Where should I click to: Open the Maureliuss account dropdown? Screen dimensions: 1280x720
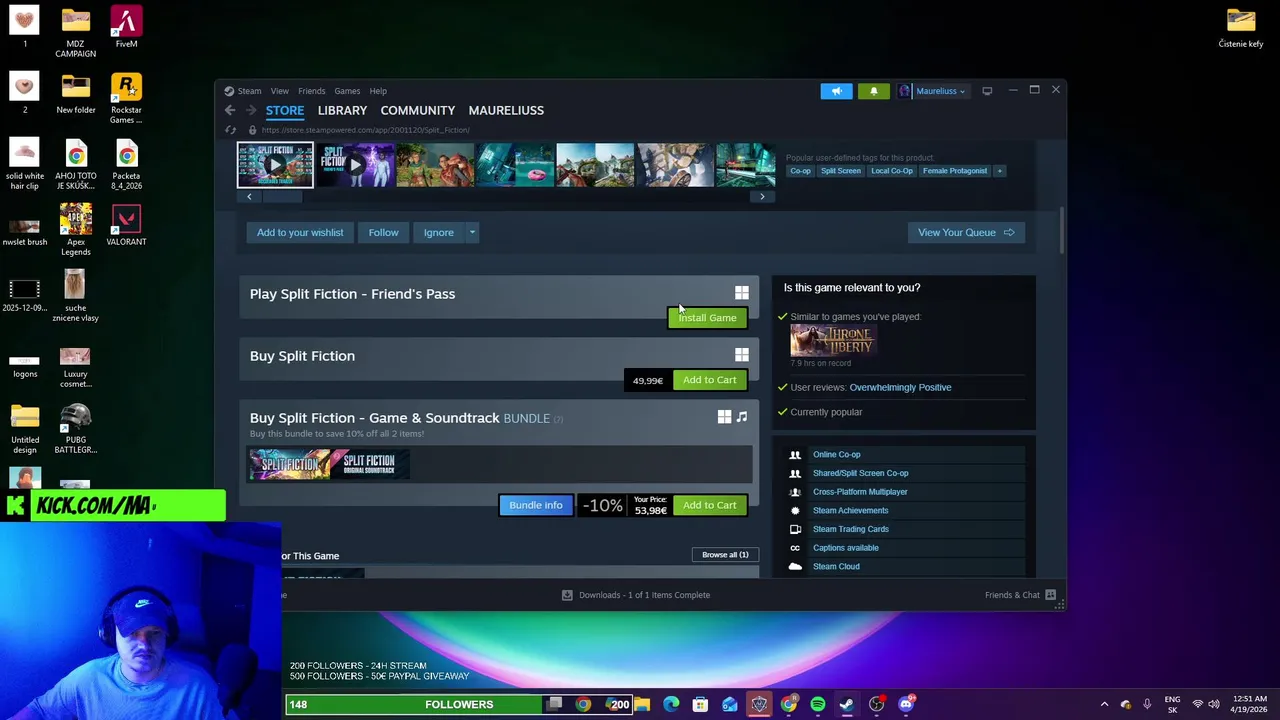coord(933,91)
